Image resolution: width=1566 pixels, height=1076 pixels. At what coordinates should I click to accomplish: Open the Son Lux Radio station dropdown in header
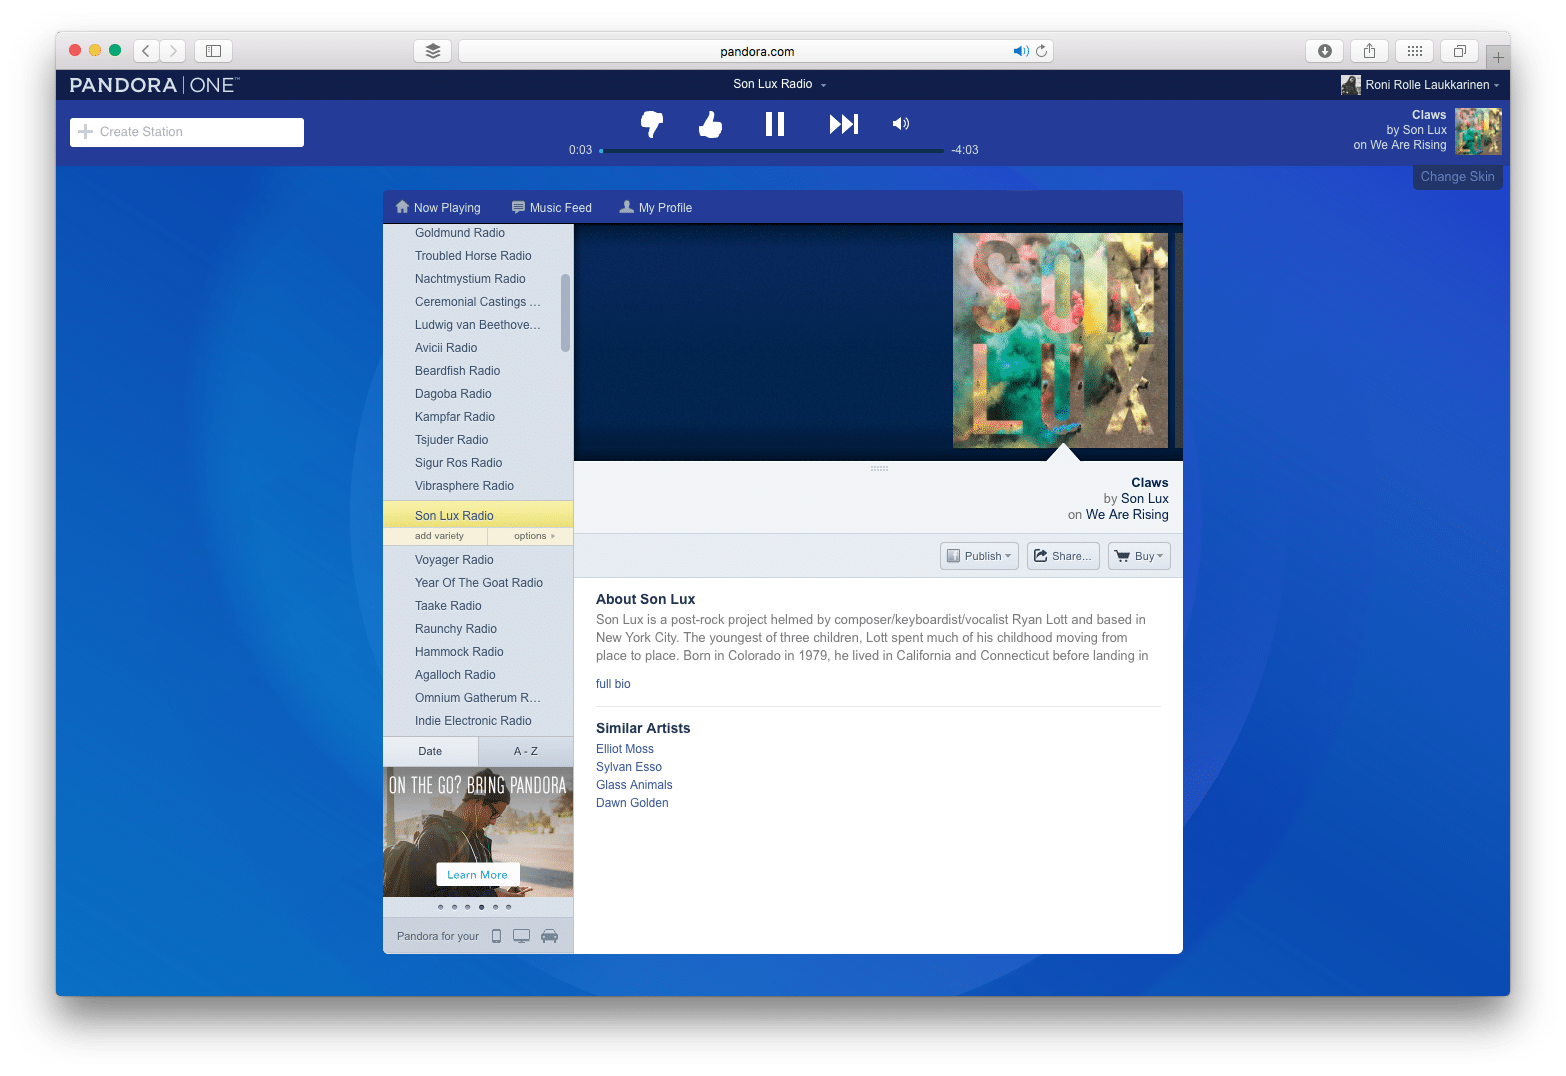(x=779, y=84)
